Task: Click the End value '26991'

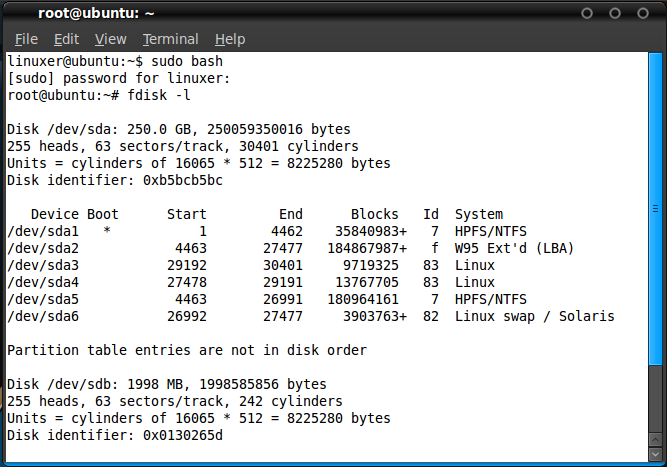Action: click(283, 299)
